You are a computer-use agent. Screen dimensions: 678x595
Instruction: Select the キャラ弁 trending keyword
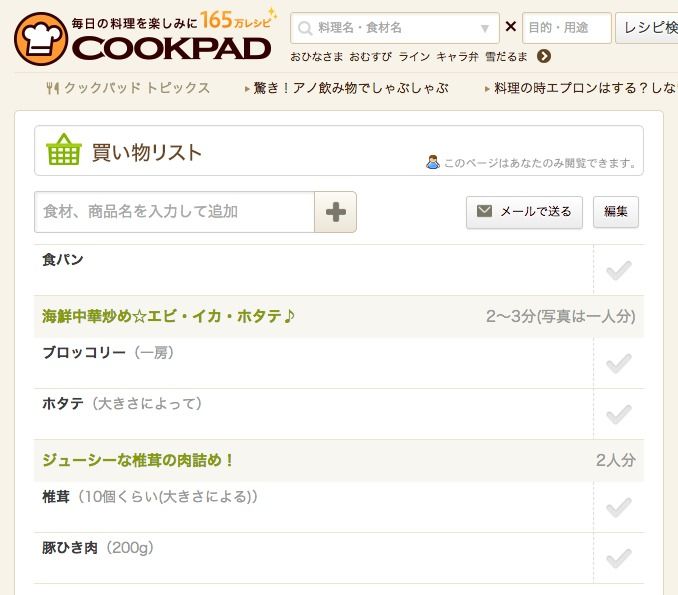coord(457,57)
